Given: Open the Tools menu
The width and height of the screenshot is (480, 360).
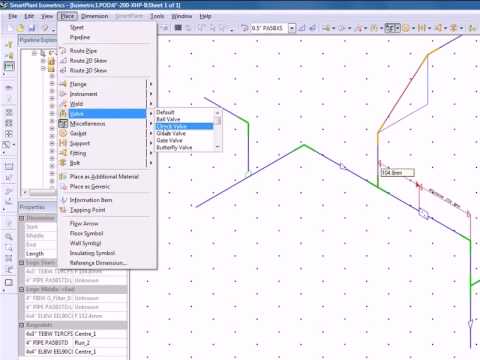Looking at the screenshot, I should tap(157, 16).
